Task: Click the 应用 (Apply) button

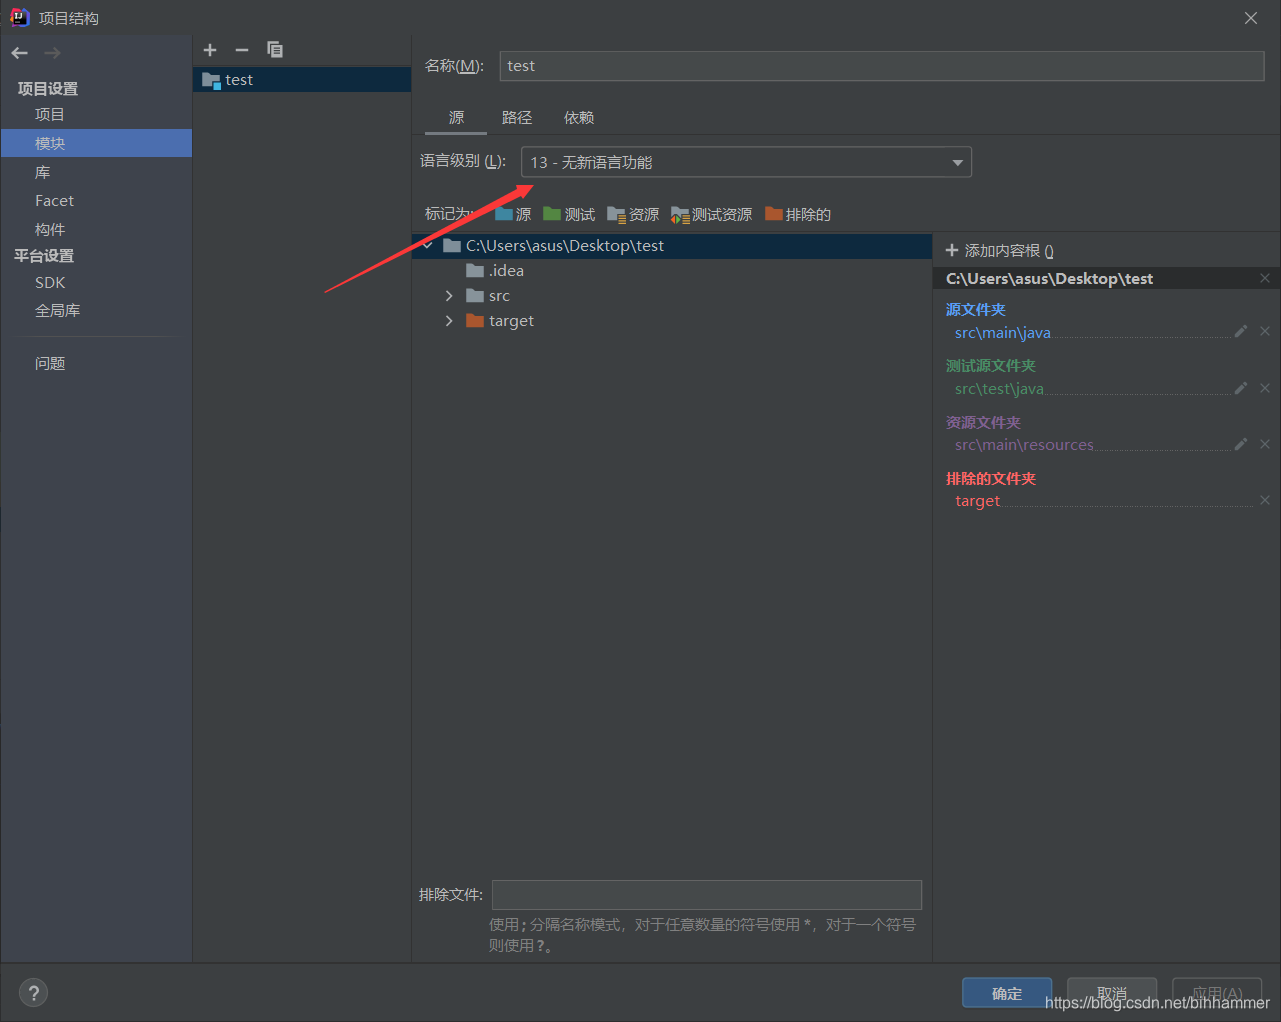Action: coord(1217,993)
